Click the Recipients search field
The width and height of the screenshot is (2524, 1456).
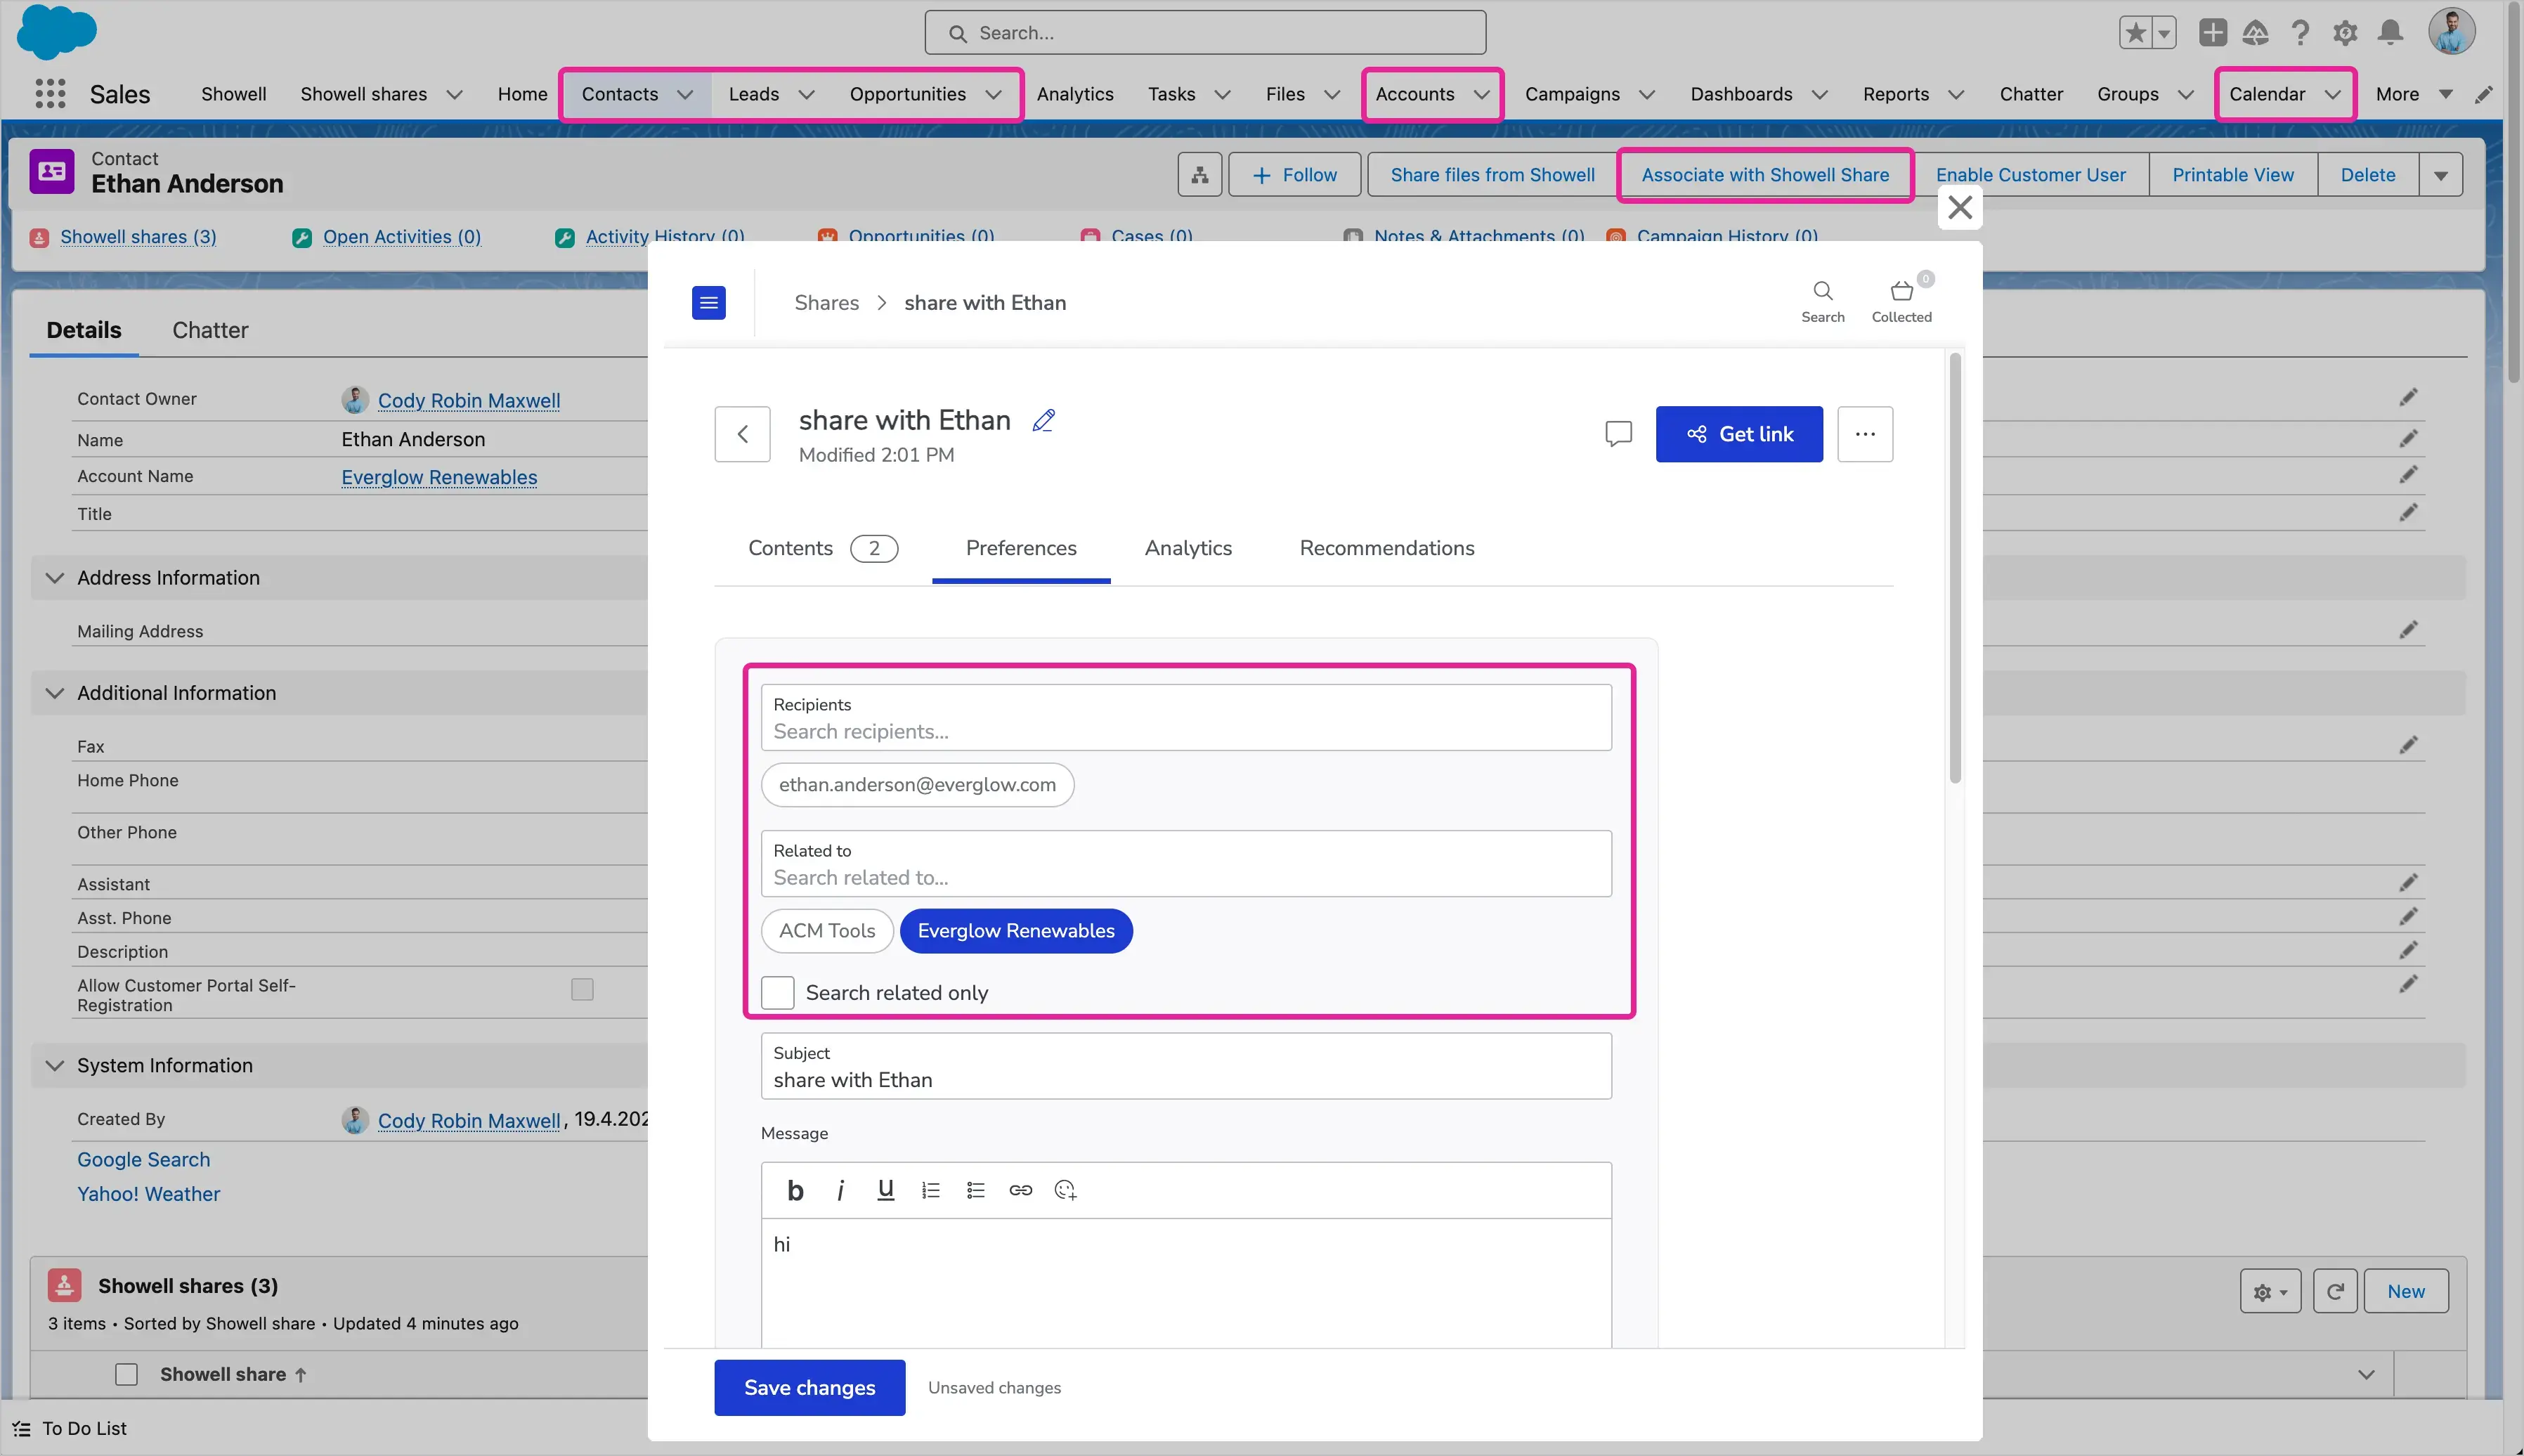click(1186, 718)
